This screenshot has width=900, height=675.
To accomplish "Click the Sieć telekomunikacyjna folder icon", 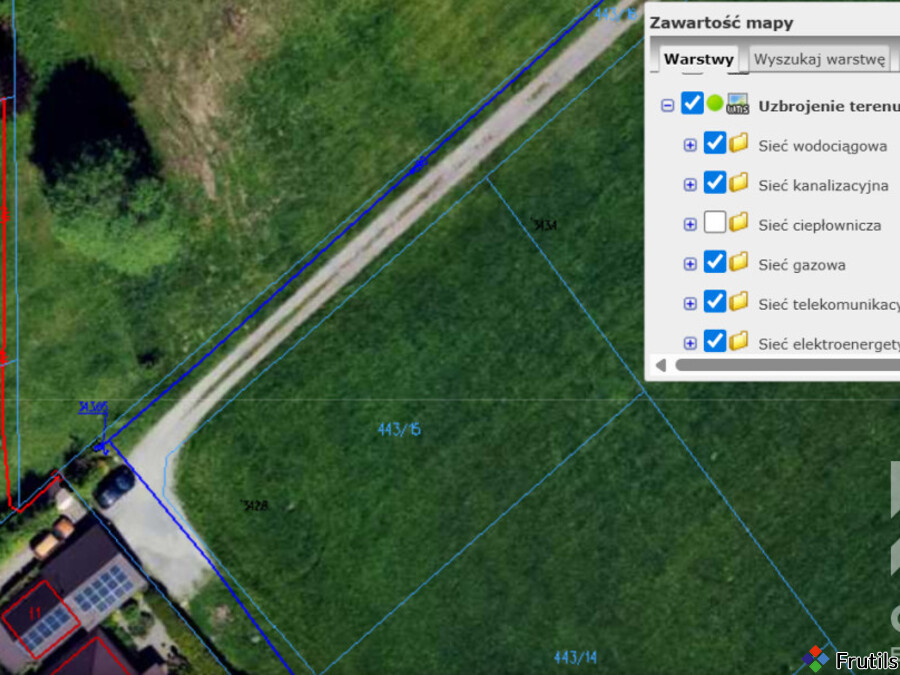I will 738,301.
